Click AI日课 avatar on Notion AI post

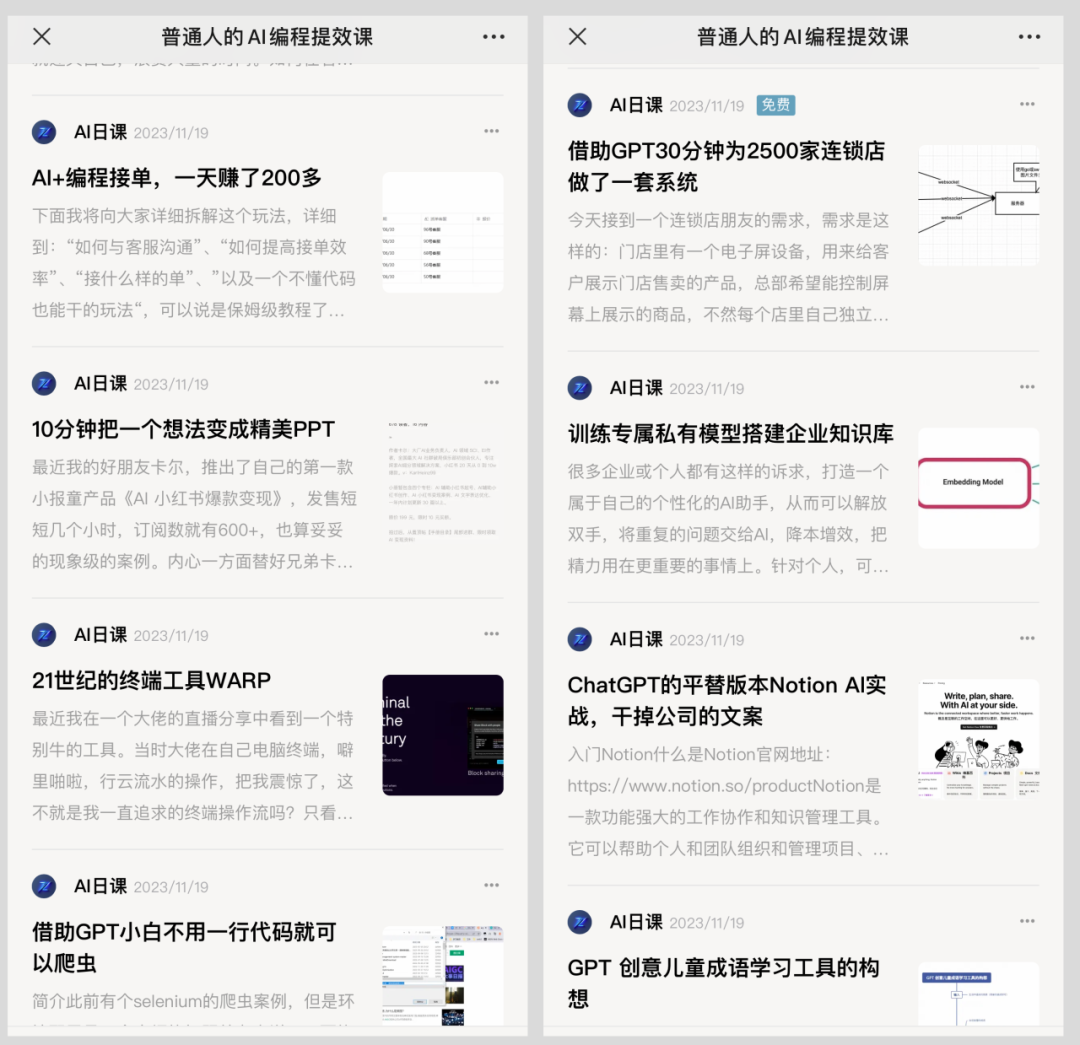[580, 639]
